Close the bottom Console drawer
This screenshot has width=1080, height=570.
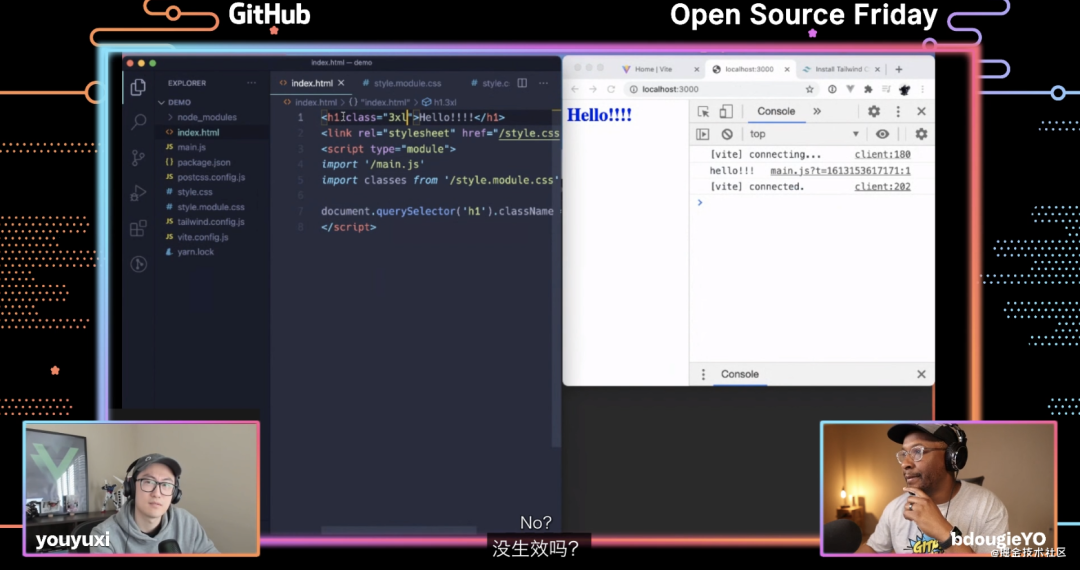pyautogui.click(x=922, y=374)
